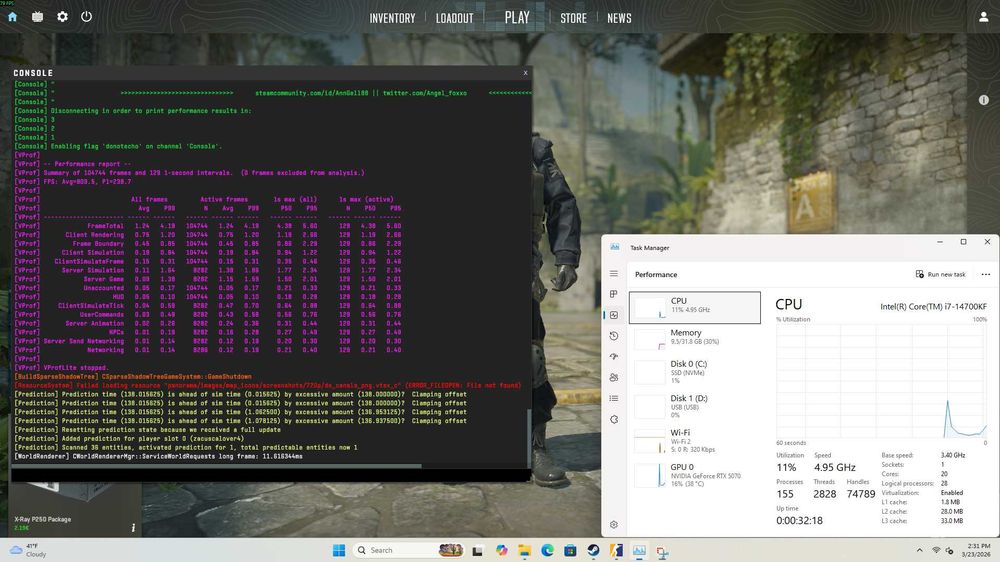
Task: Open Task Manager hamburger navigation menu
Action: 614,274
